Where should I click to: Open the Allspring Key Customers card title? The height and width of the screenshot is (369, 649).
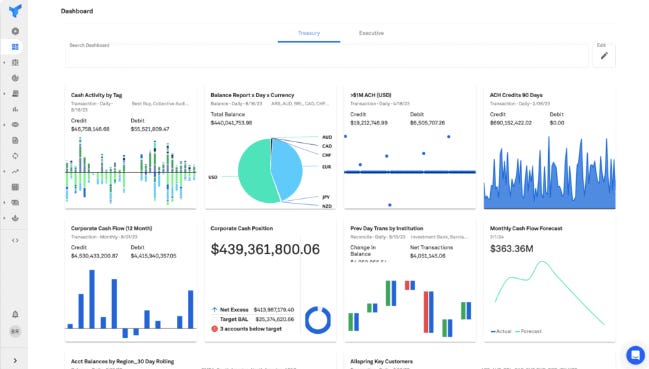point(381,362)
